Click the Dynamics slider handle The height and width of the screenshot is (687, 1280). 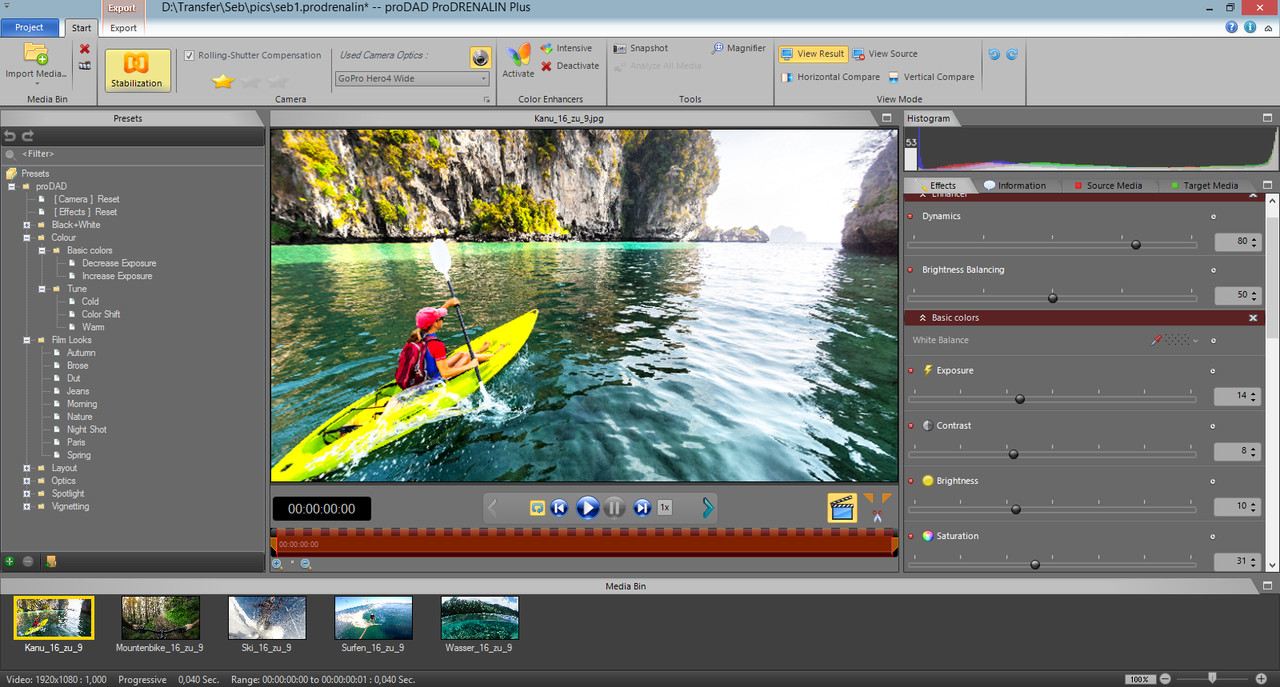pyautogui.click(x=1135, y=244)
